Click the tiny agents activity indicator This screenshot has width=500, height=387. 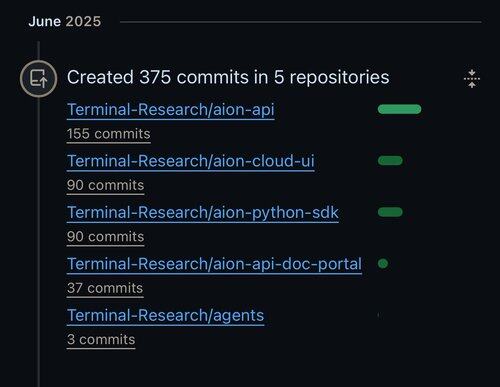tap(379, 315)
